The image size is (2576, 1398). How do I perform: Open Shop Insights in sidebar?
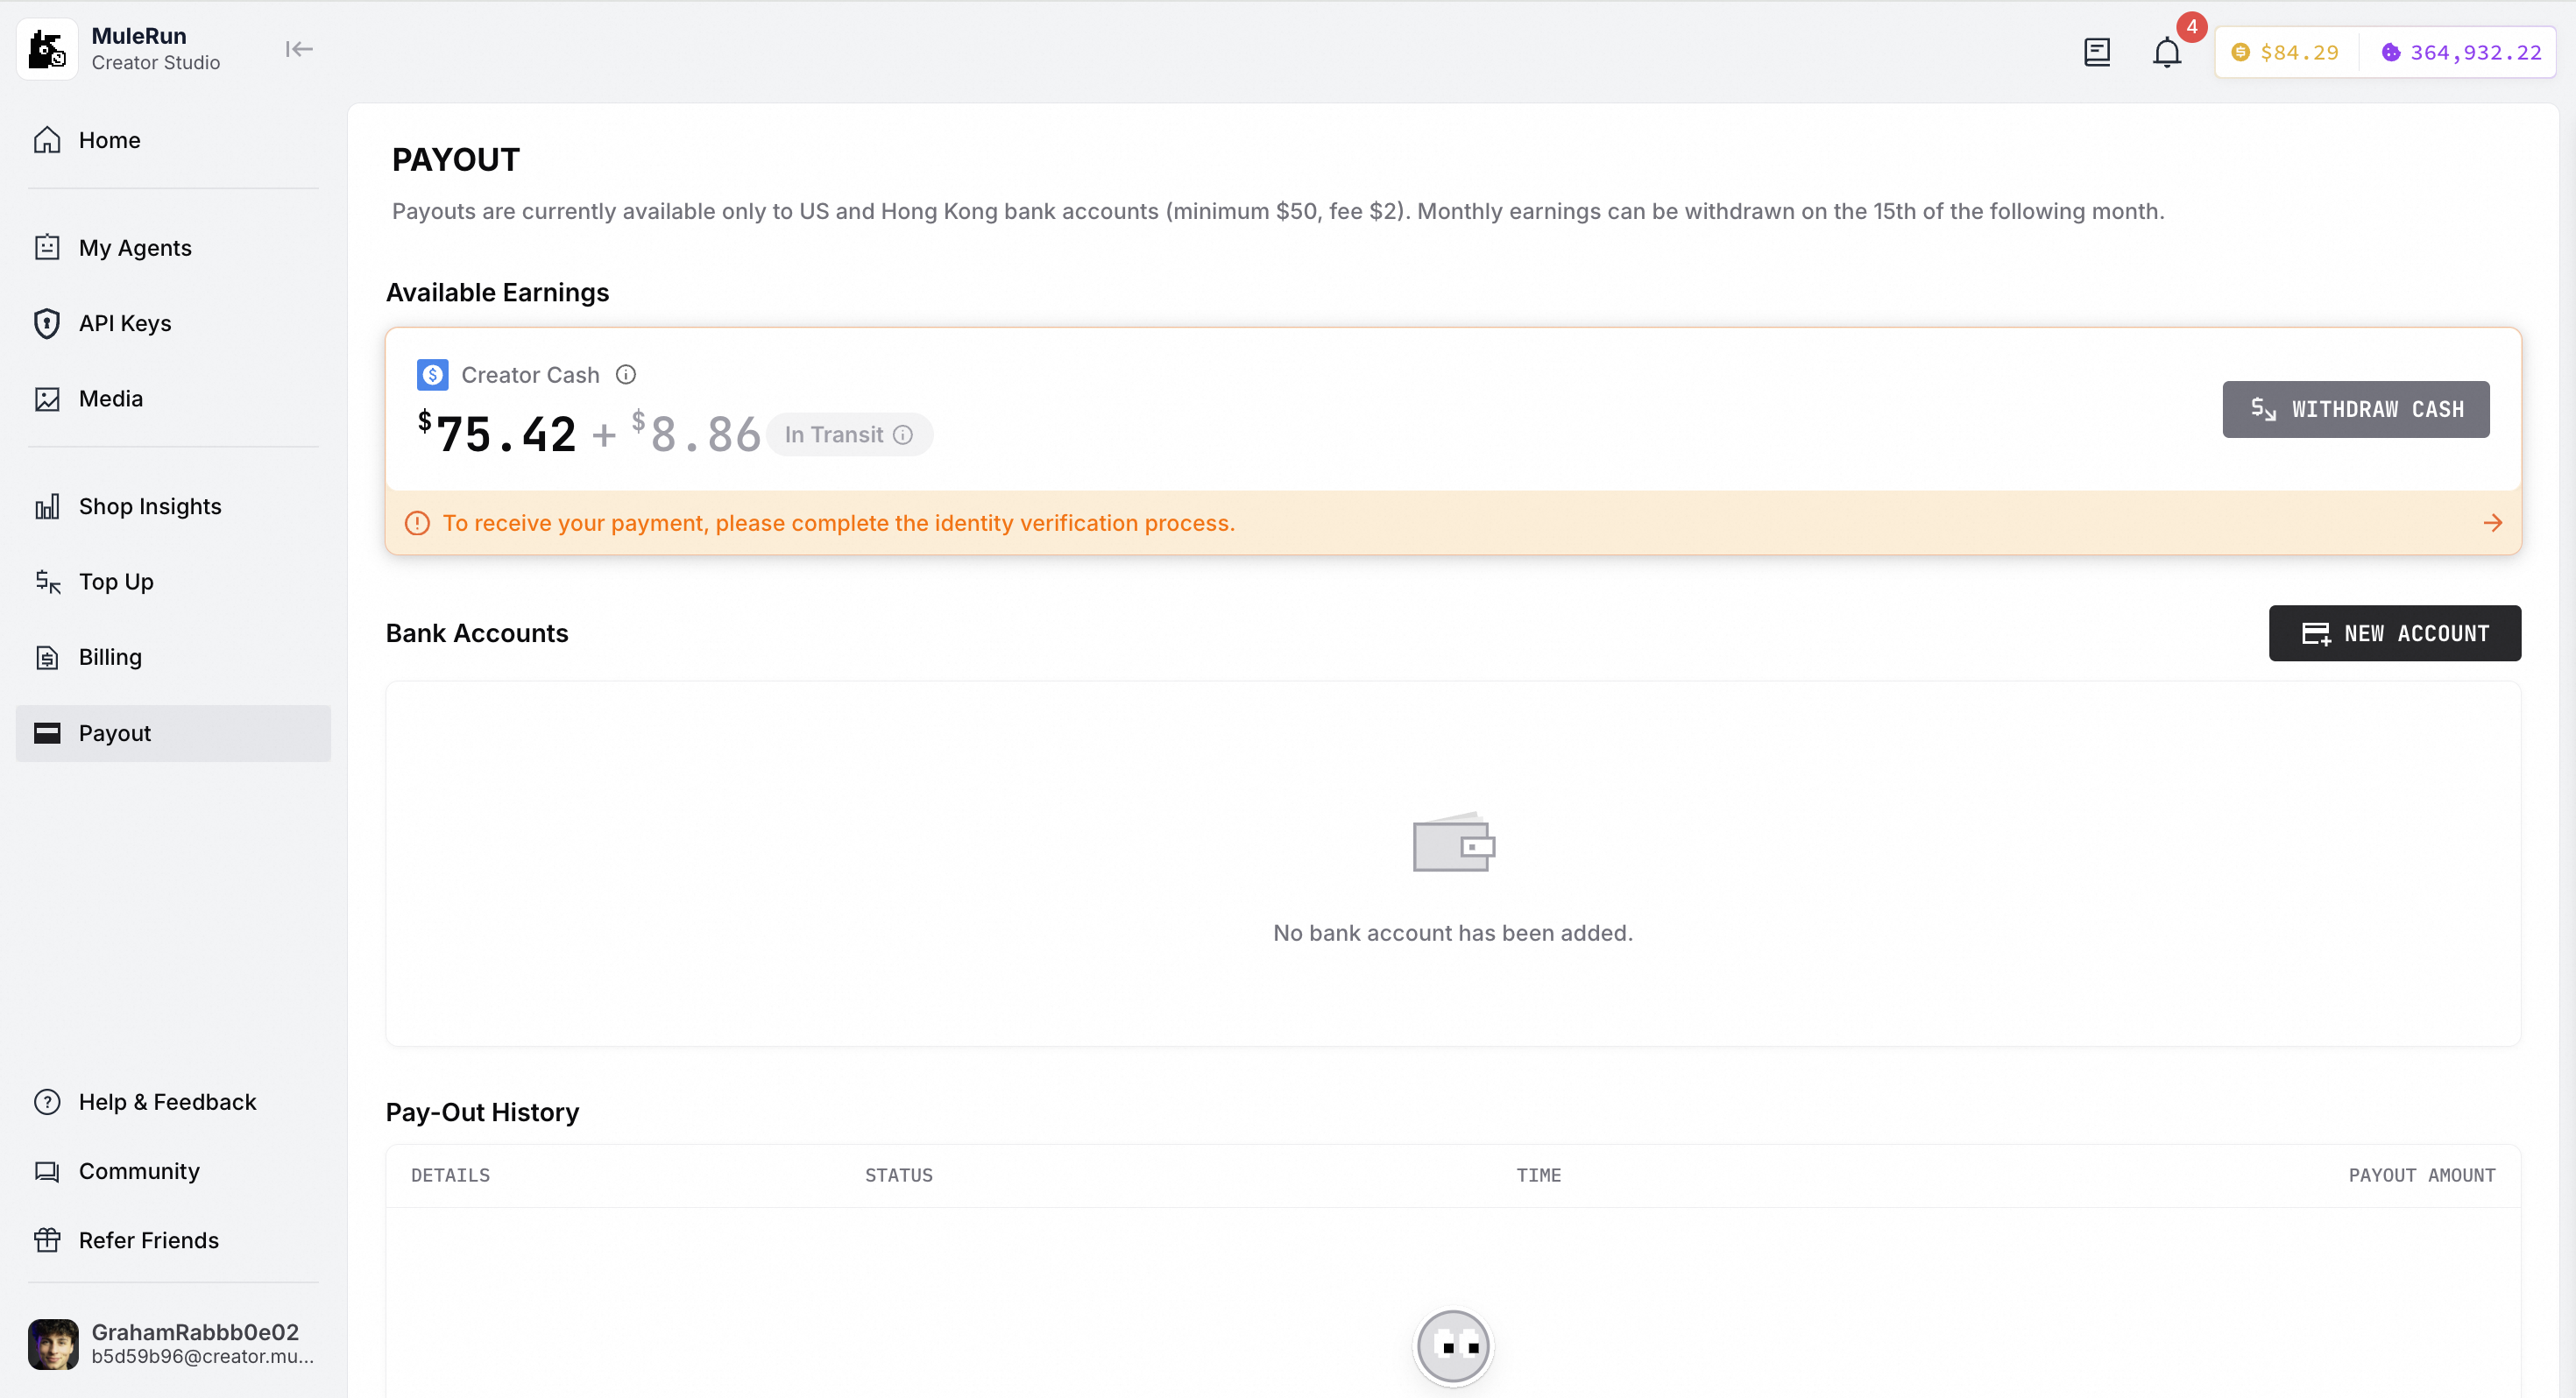150,507
